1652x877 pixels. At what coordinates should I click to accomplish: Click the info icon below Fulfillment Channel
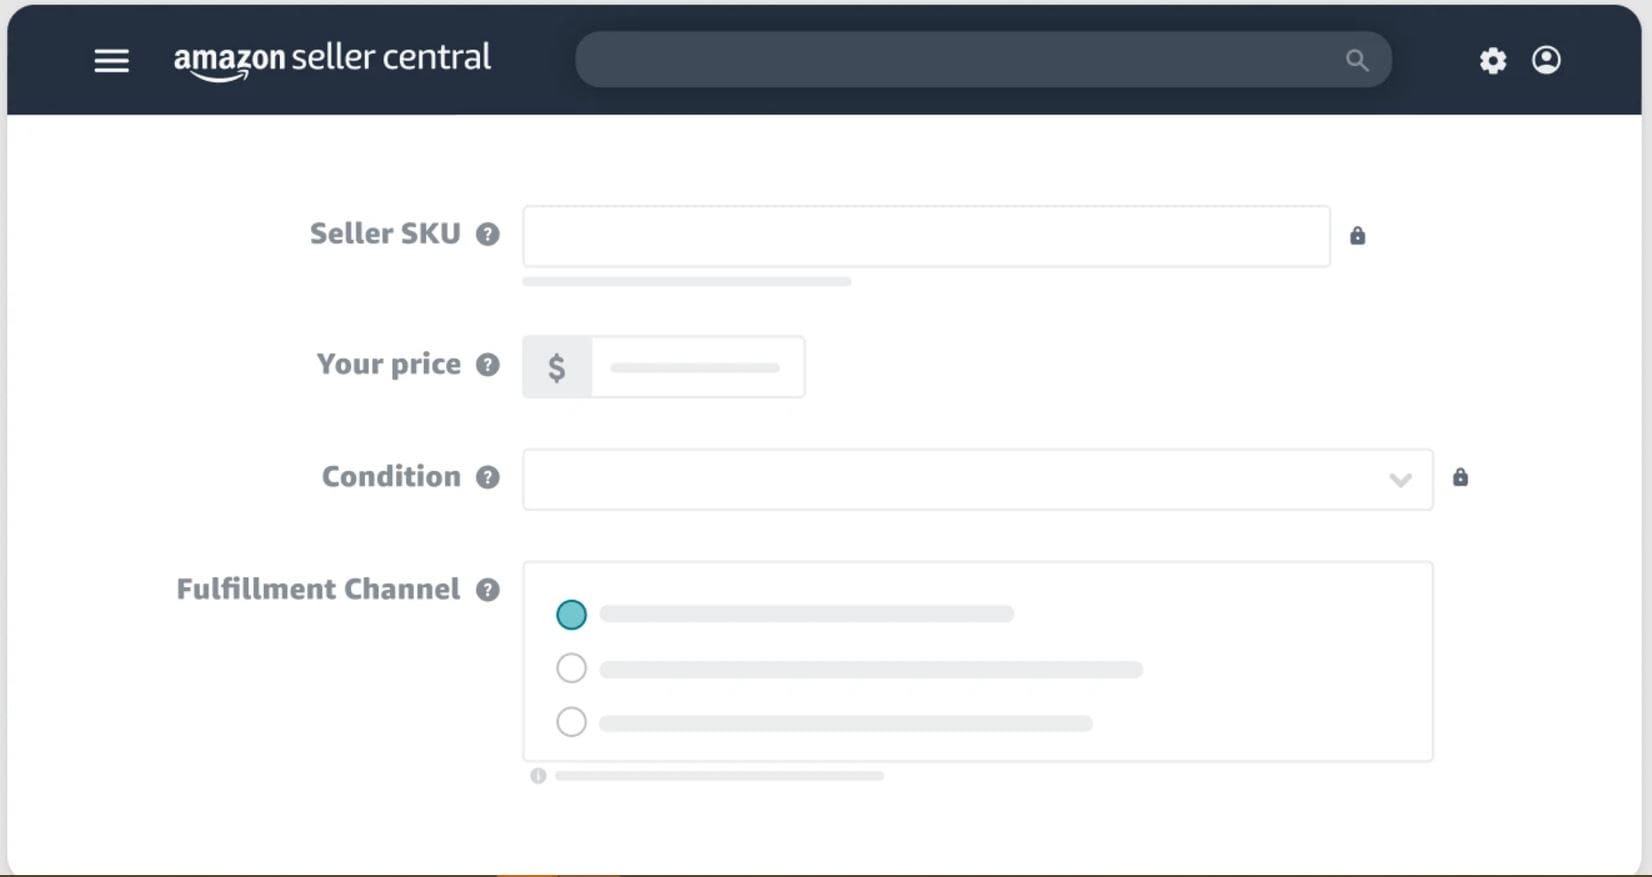click(x=538, y=776)
